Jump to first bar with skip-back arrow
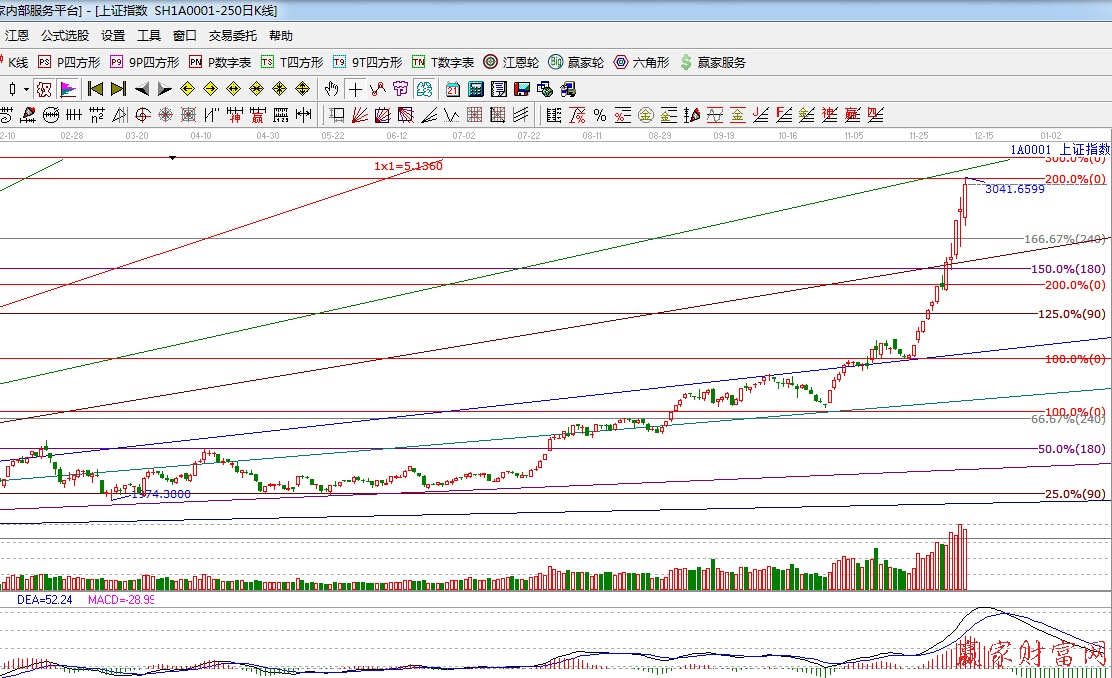 [x=96, y=89]
